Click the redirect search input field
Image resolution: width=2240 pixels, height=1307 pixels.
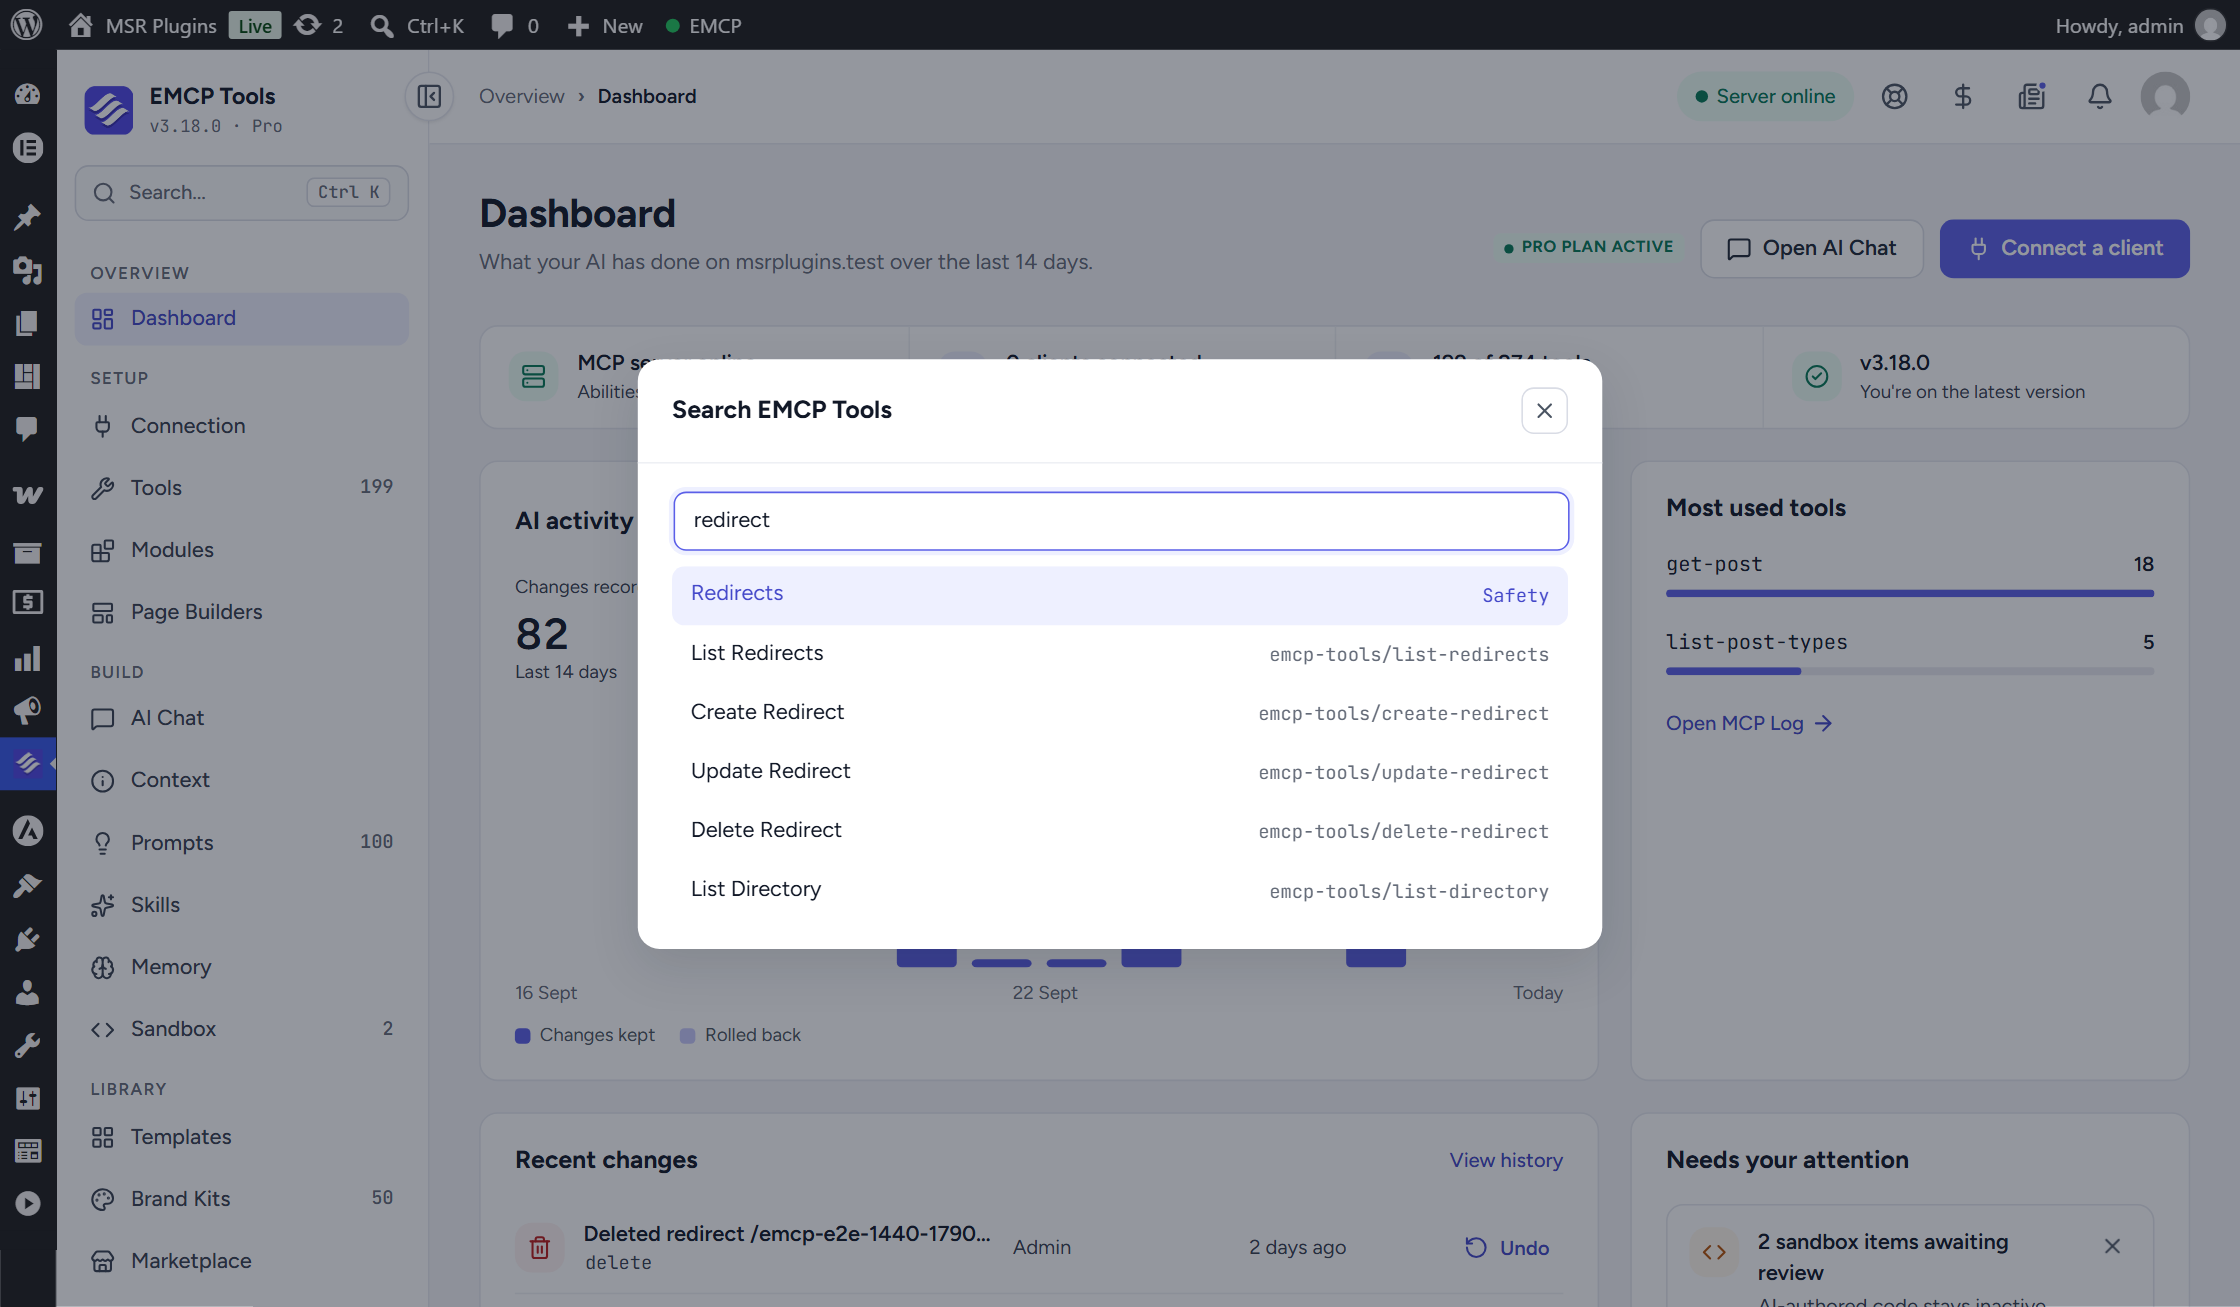[x=1121, y=520]
